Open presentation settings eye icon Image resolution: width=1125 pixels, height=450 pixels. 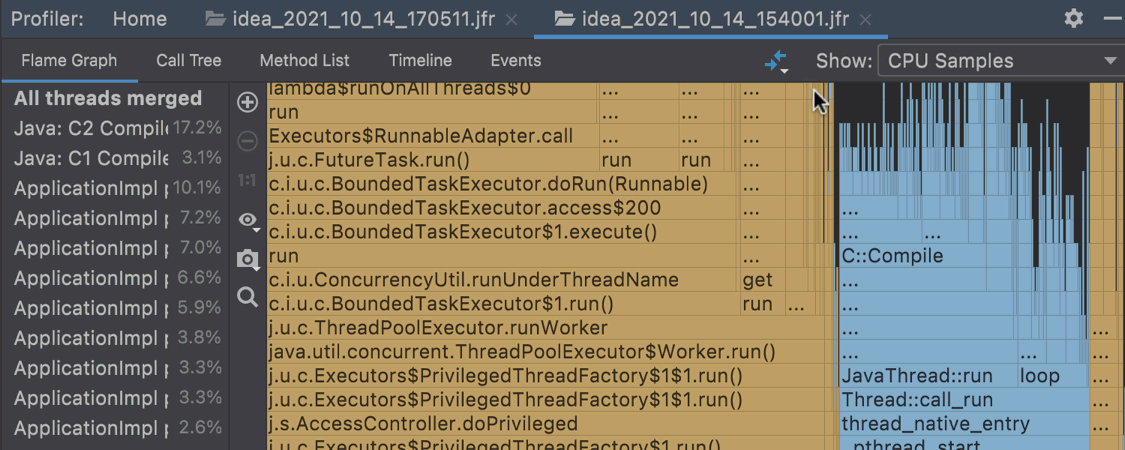[x=247, y=220]
